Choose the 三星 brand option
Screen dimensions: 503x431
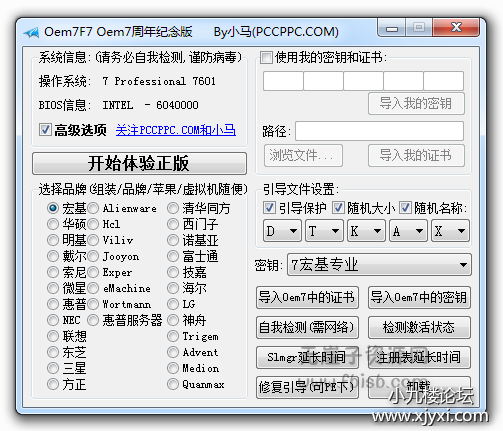point(53,368)
